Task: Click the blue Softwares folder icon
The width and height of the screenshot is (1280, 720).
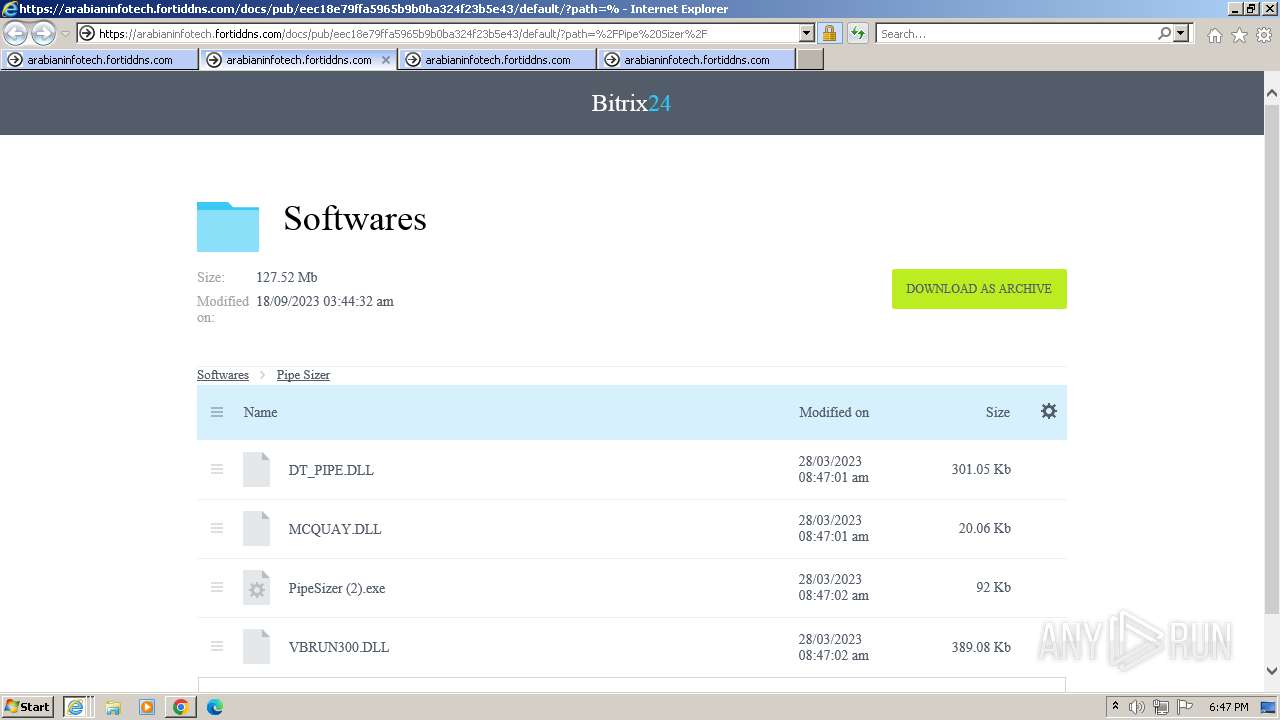Action: click(228, 226)
